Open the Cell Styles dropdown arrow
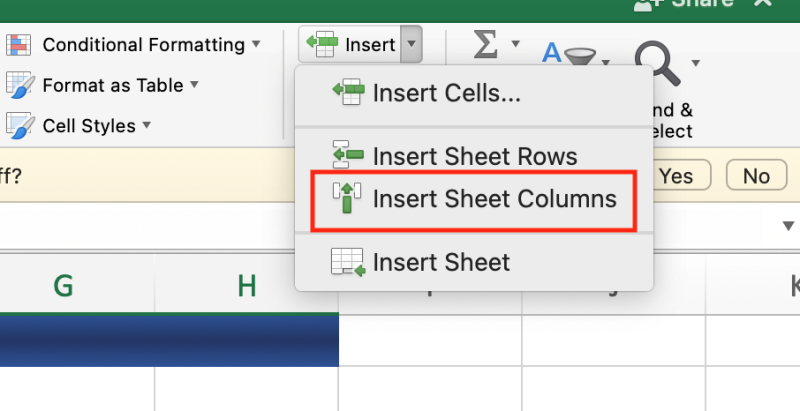The height and width of the screenshot is (411, 800). pyautogui.click(x=146, y=125)
